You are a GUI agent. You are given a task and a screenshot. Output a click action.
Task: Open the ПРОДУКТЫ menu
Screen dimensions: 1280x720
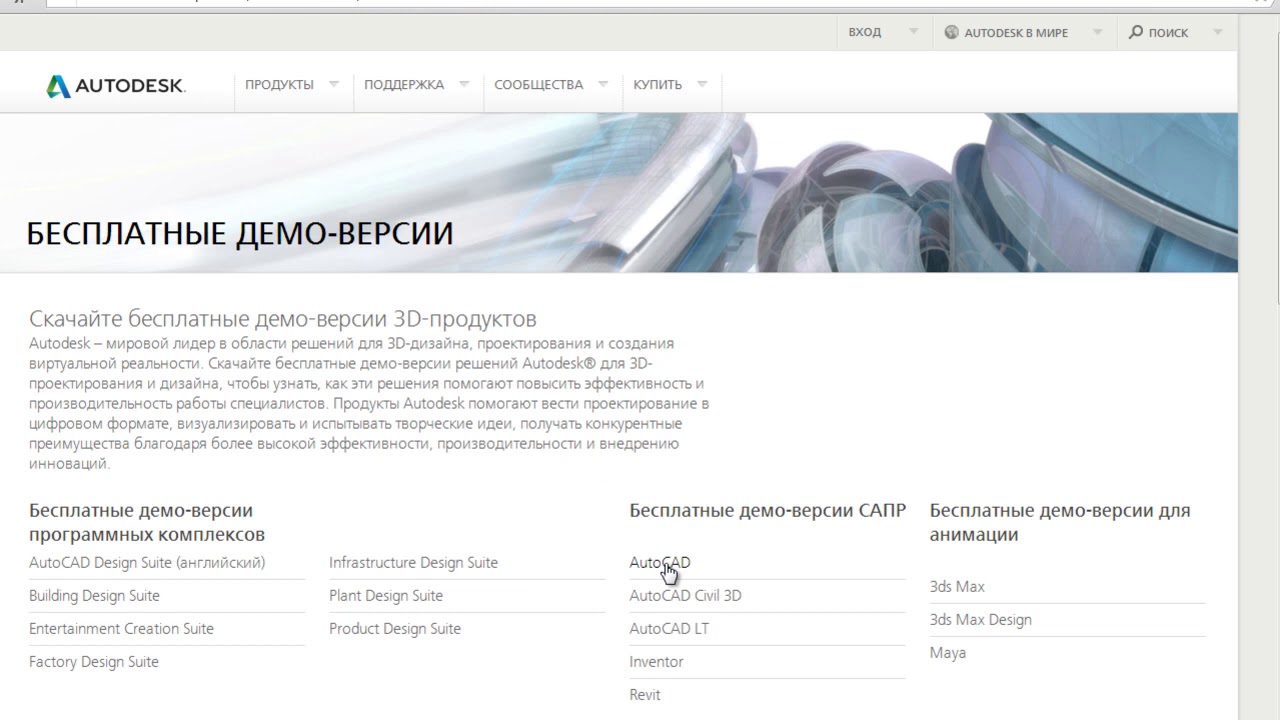279,85
